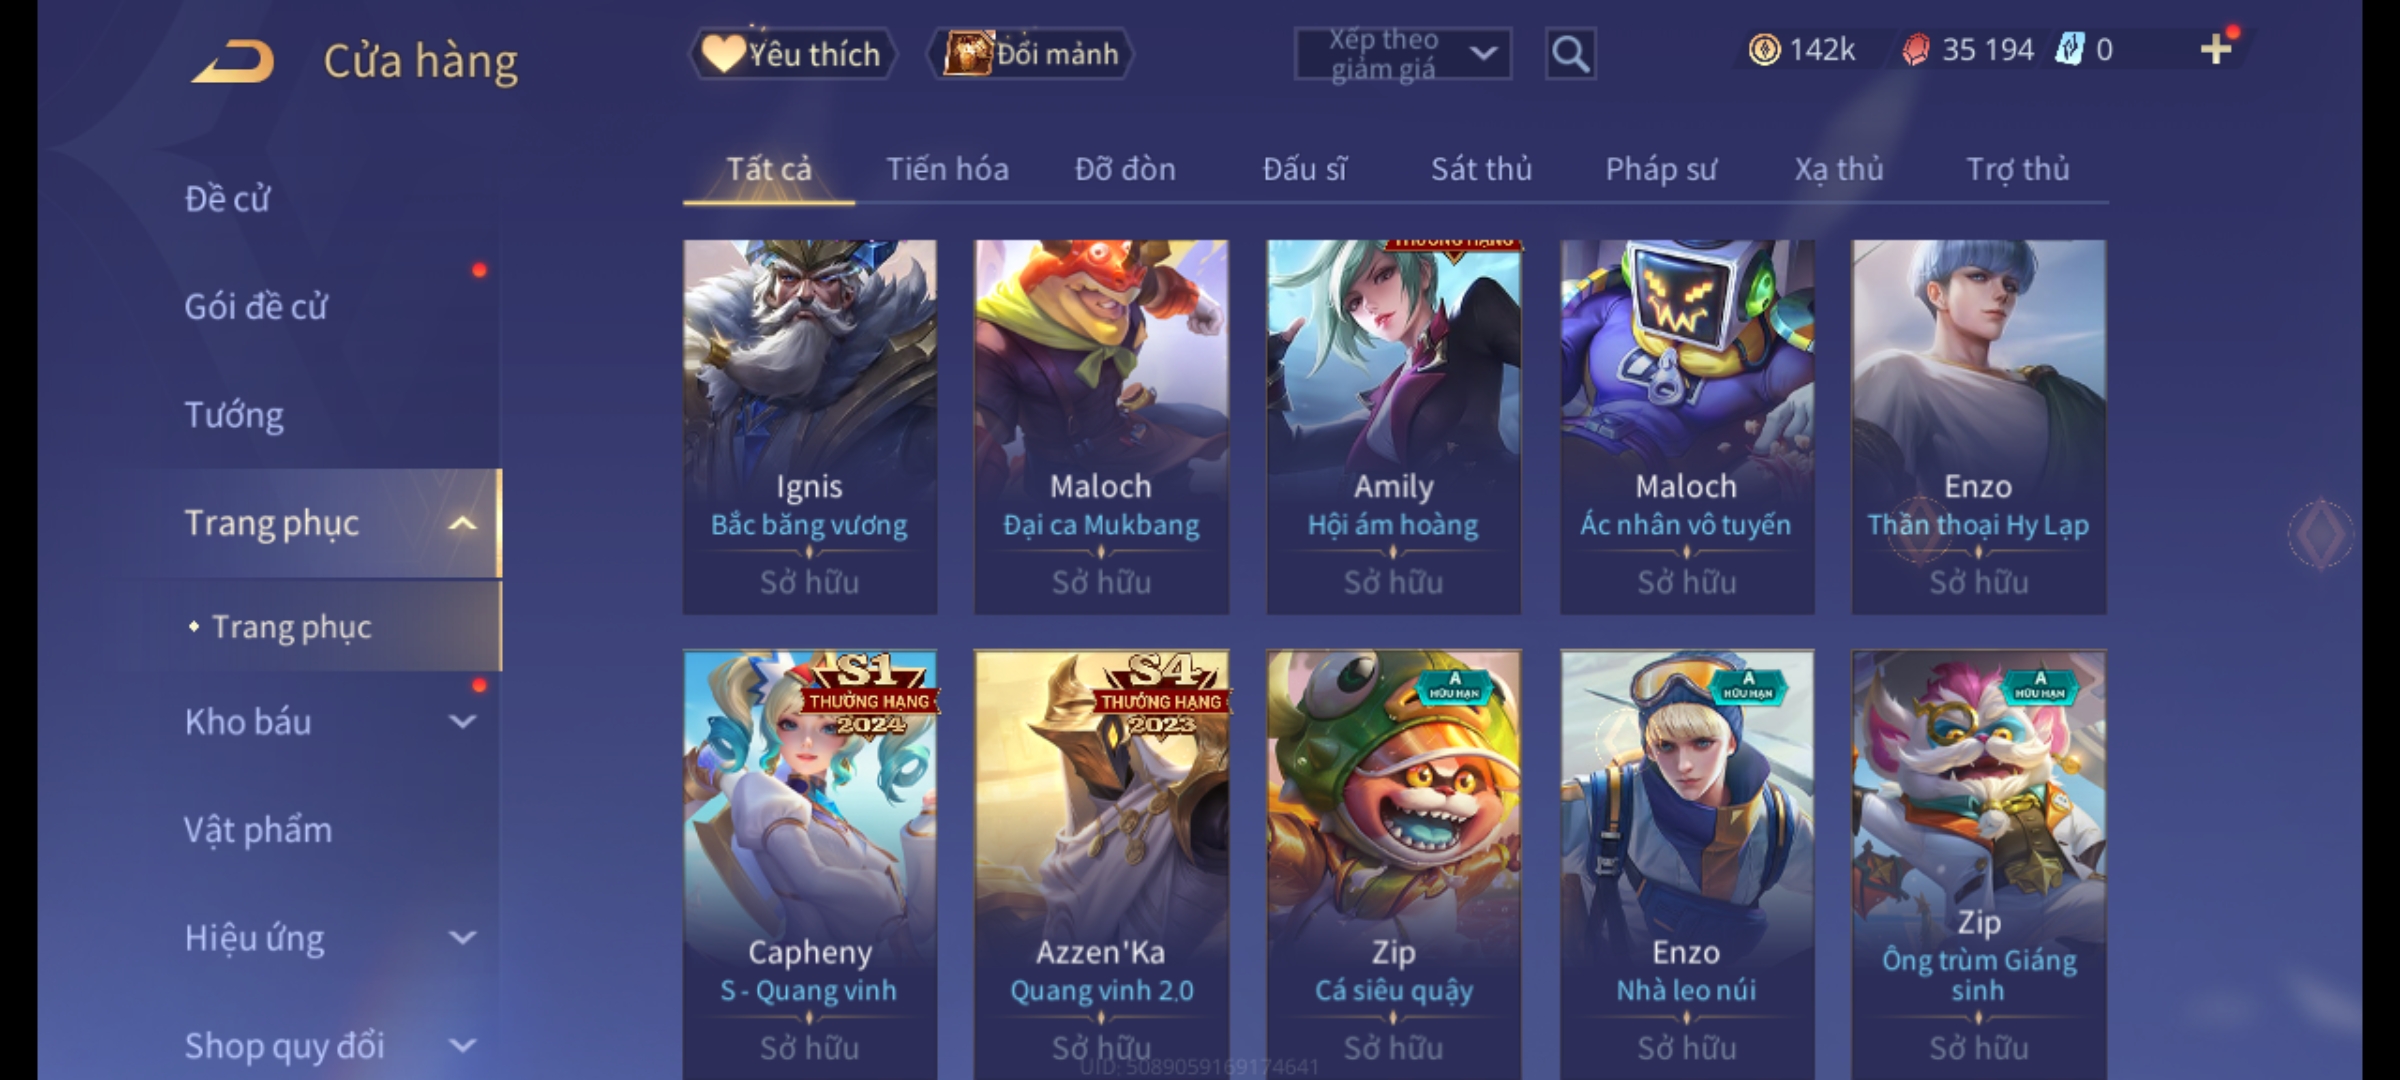
Task: Tap the Yêu thích heart button
Action: [792, 54]
